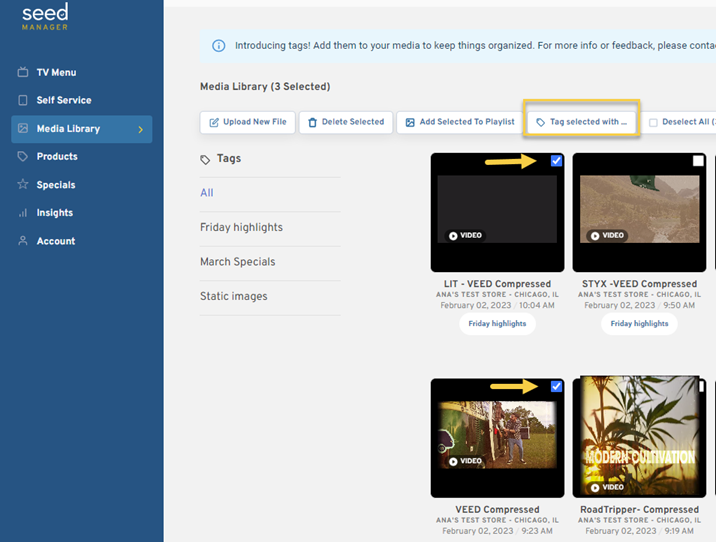
Task: Open VEED Compressed video thumbnail
Action: pos(497,438)
